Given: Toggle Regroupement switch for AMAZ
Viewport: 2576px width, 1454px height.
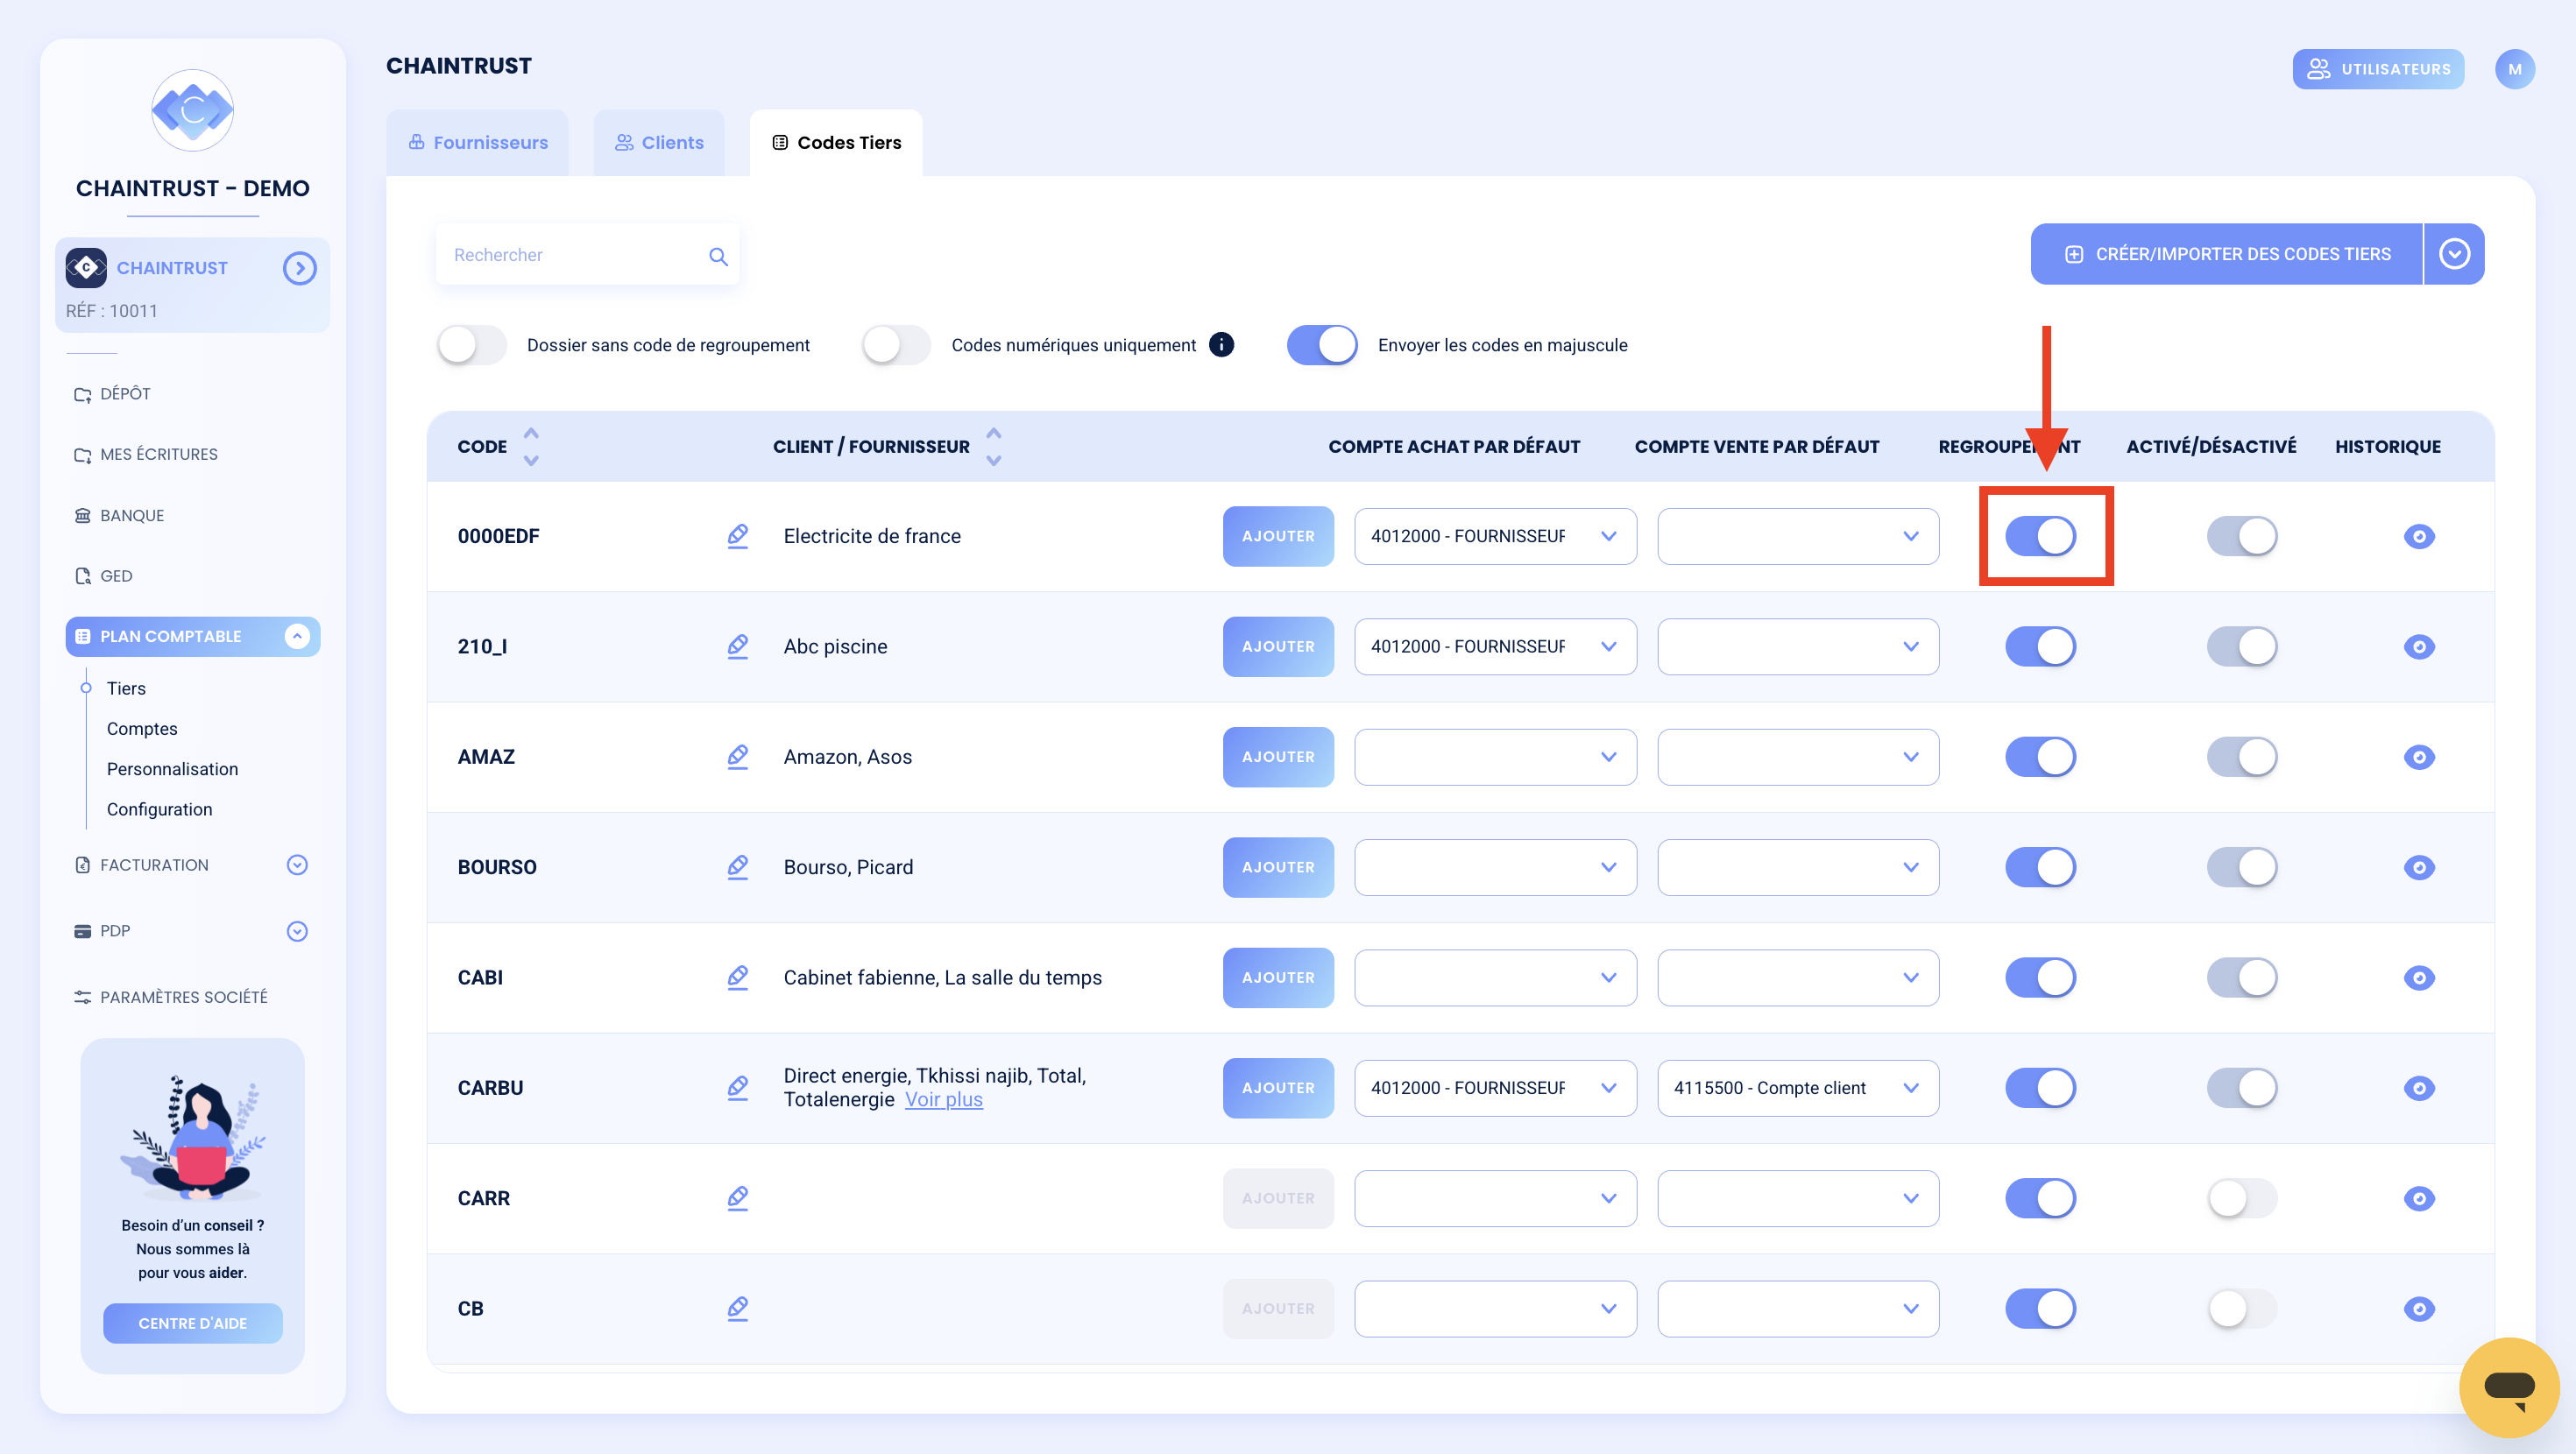Looking at the screenshot, I should (2040, 757).
